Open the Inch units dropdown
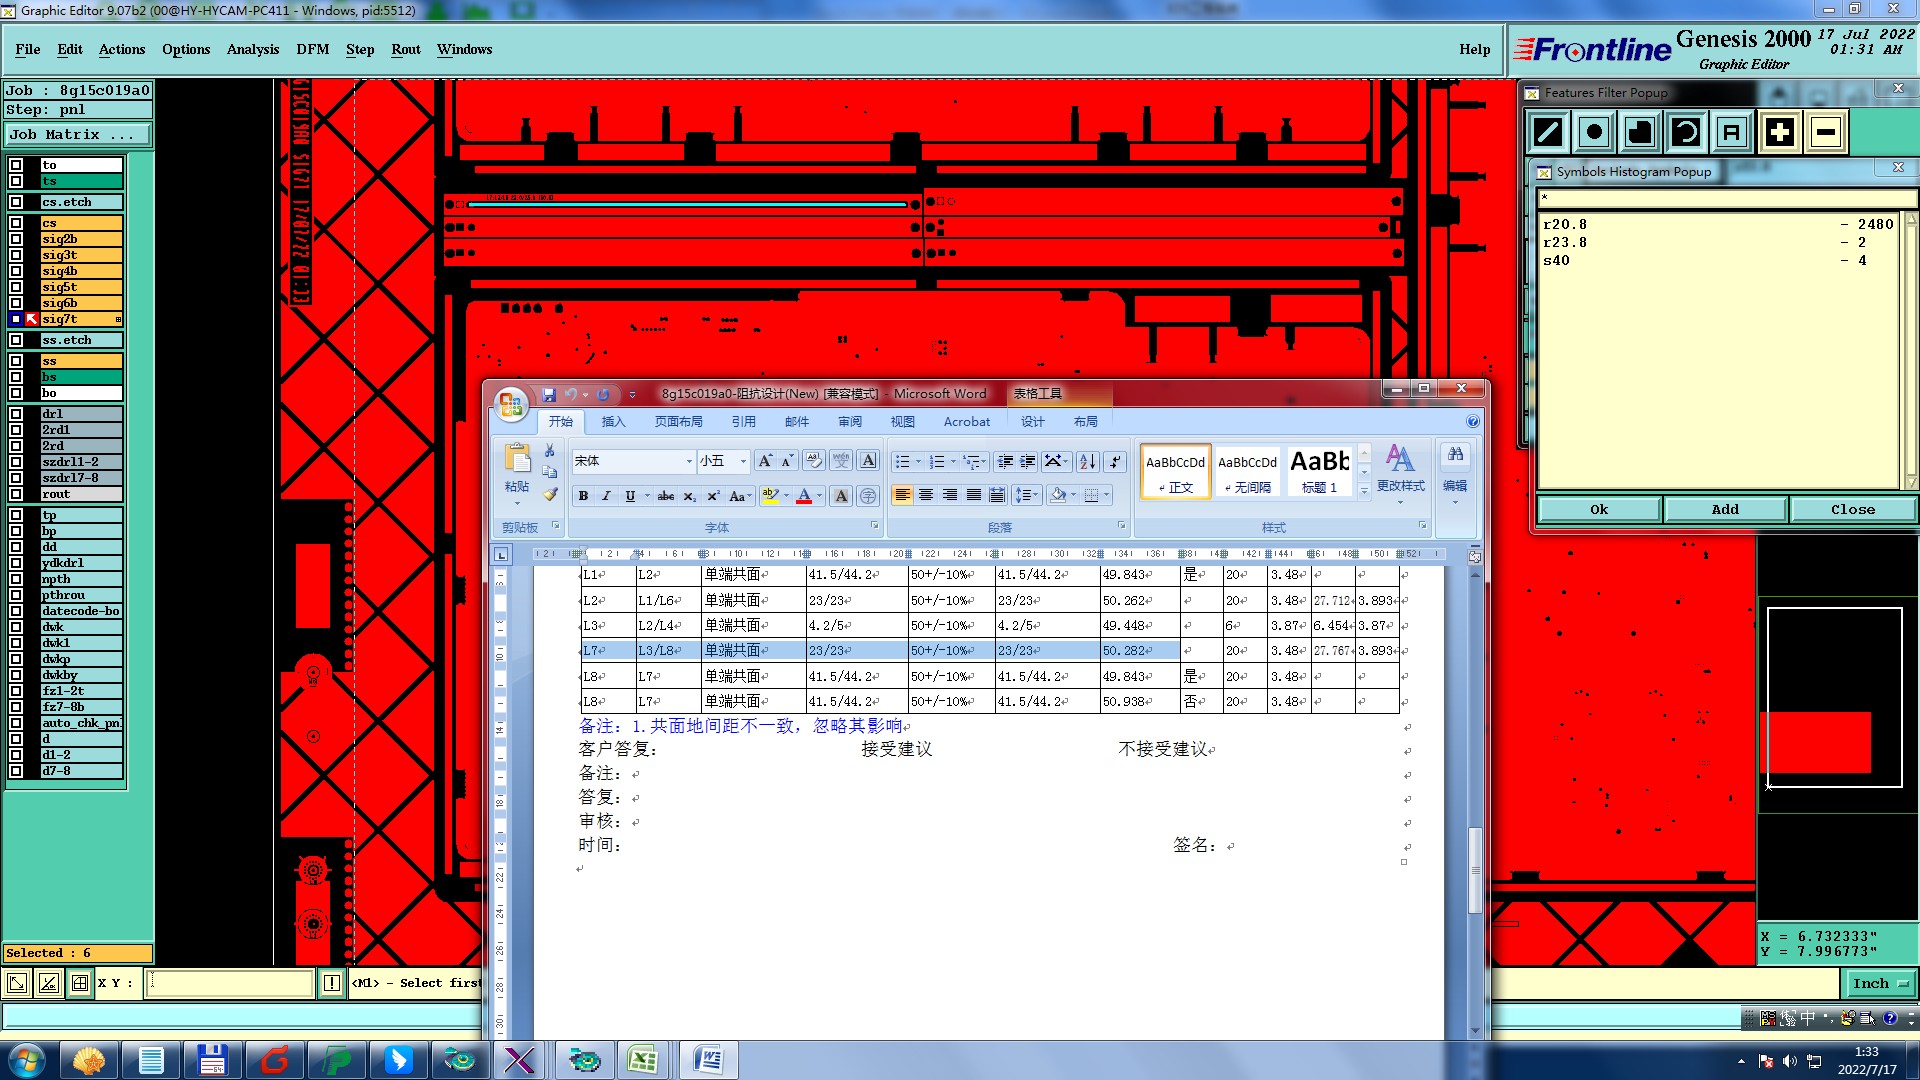Viewport: 1920px width, 1080px height. (1879, 983)
